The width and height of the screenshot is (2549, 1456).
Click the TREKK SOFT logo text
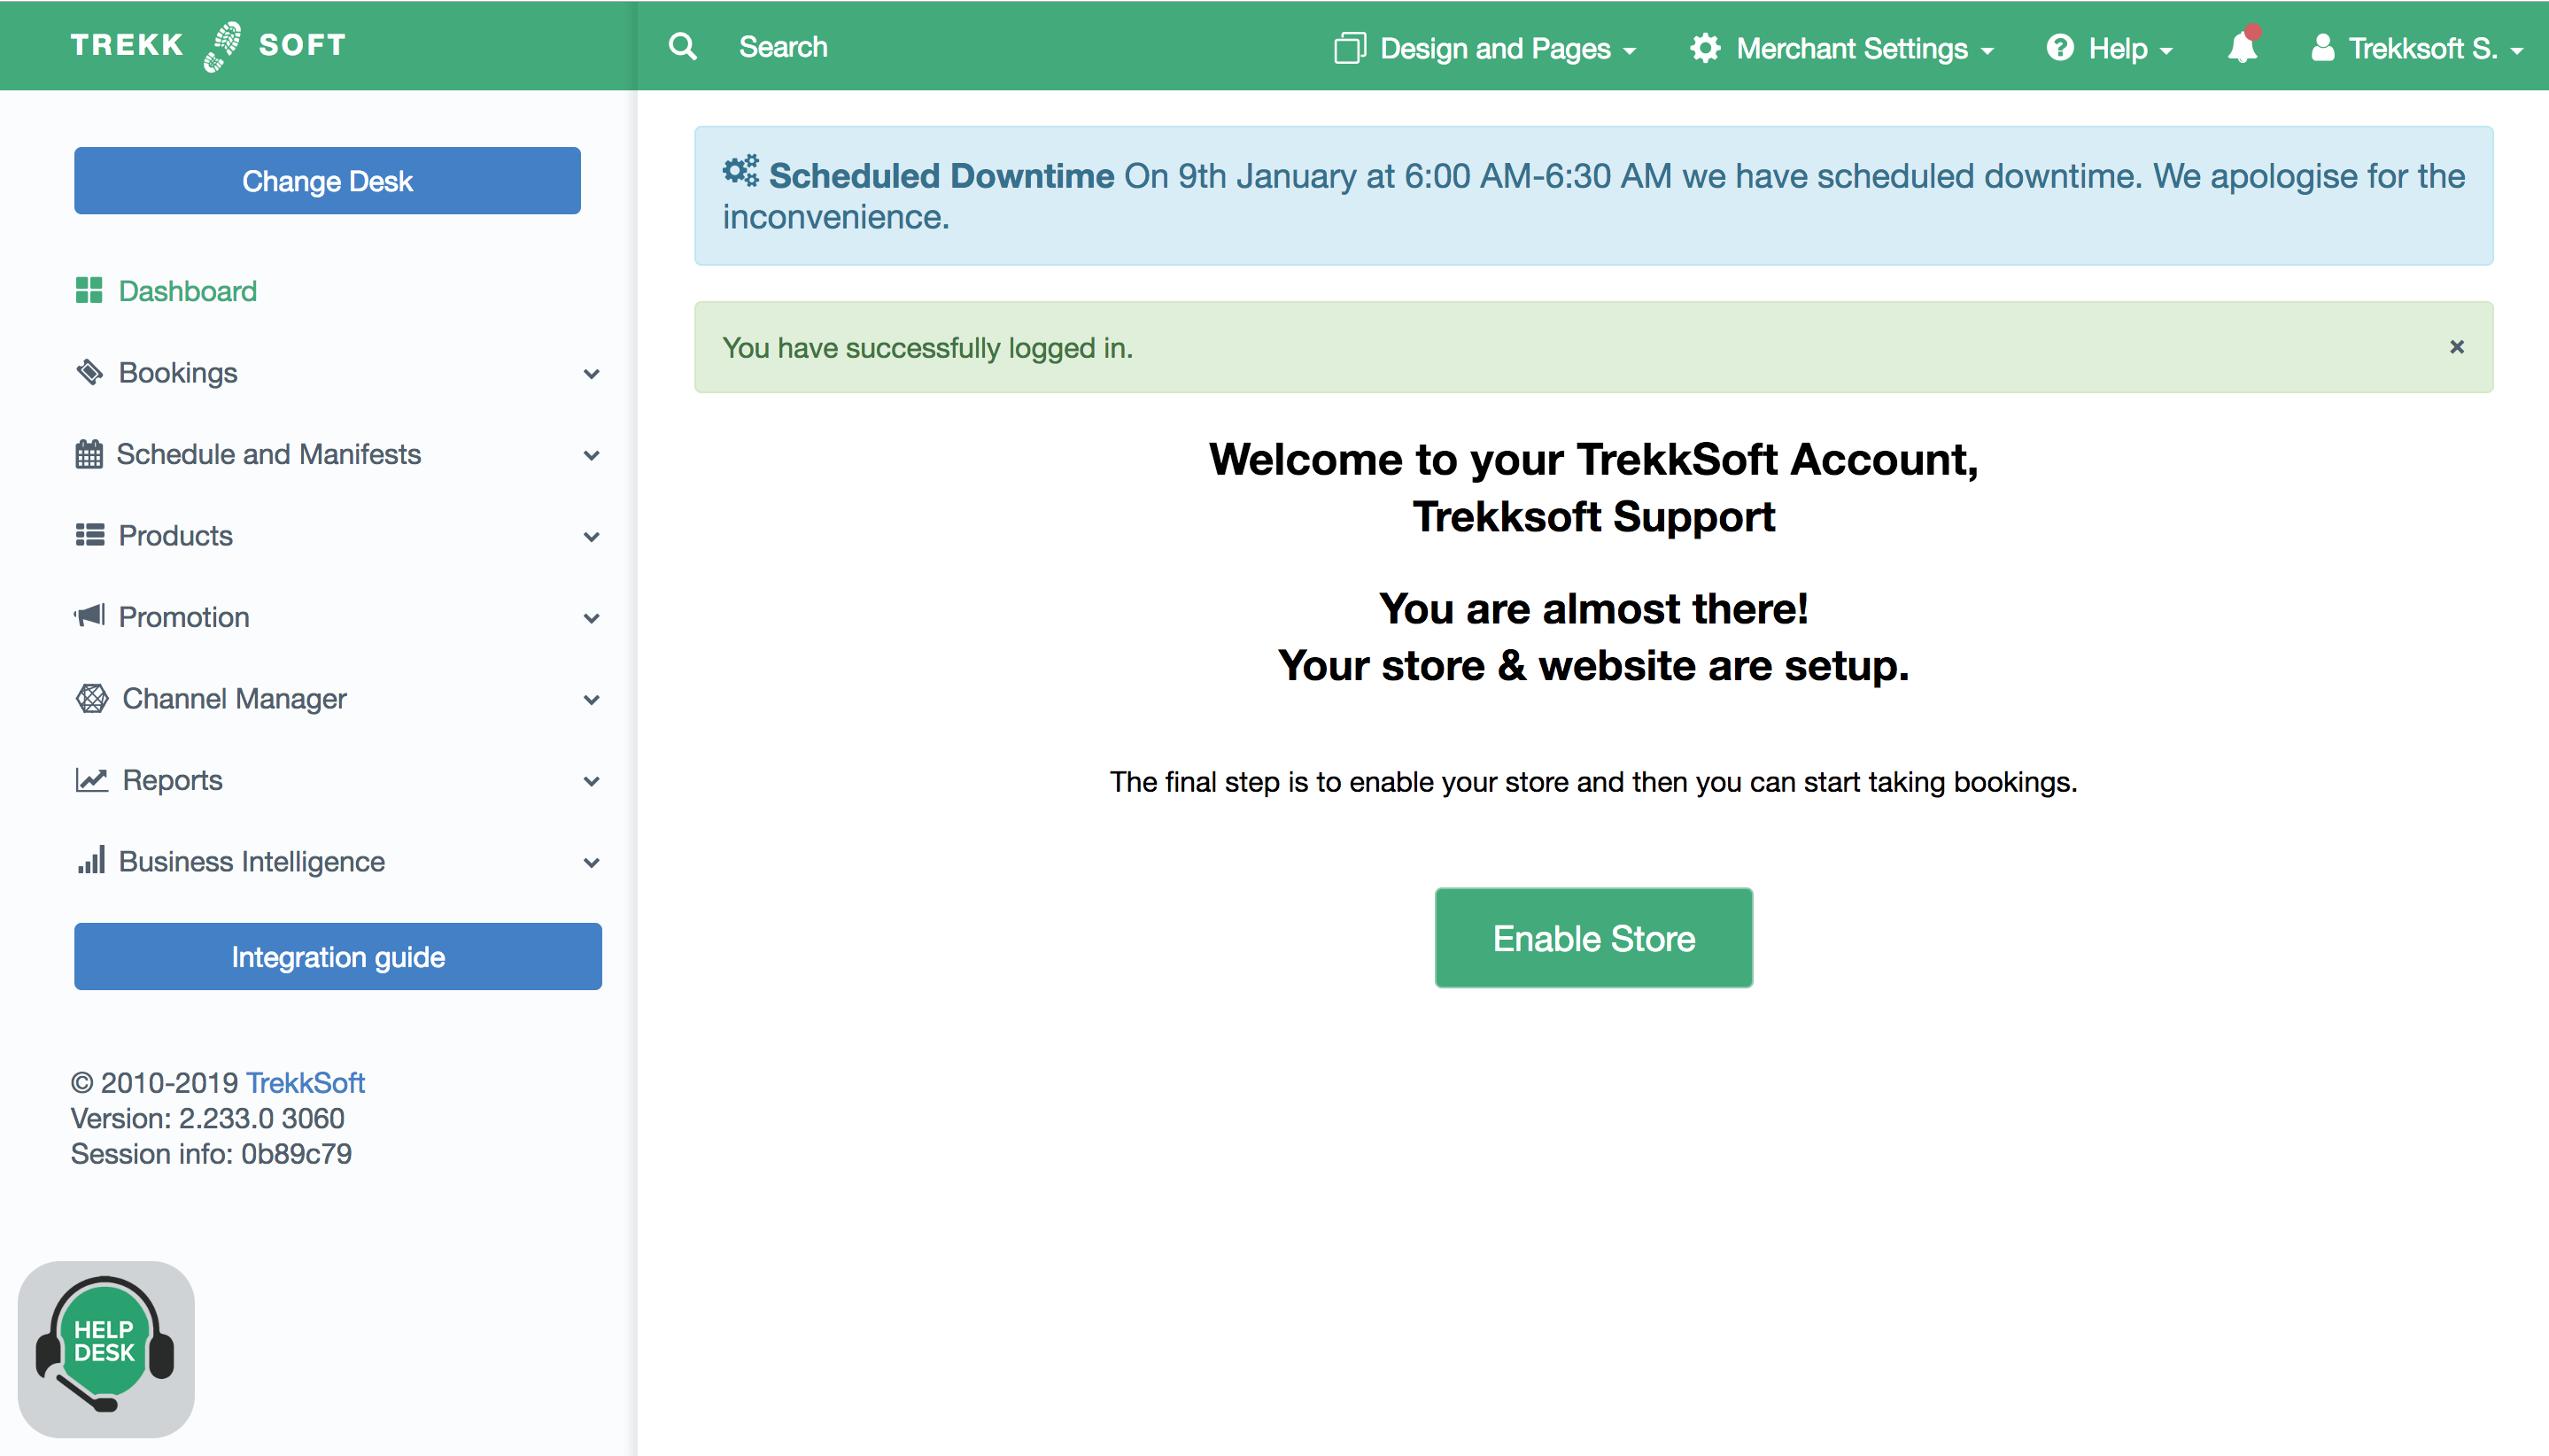click(208, 46)
